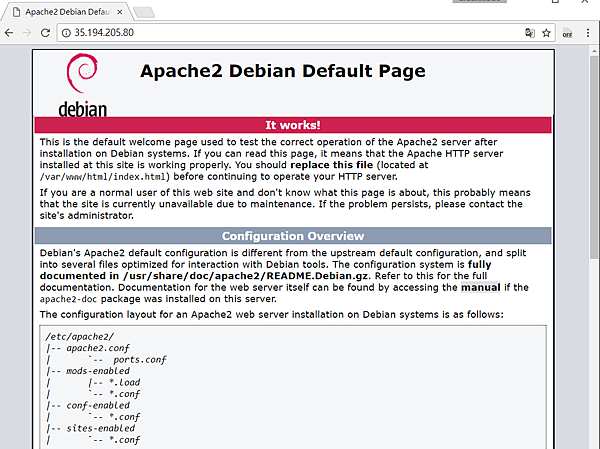Image resolution: width=600 pixels, height=449 pixels.
Task: Click the browser forward arrow
Action: click(x=27, y=33)
